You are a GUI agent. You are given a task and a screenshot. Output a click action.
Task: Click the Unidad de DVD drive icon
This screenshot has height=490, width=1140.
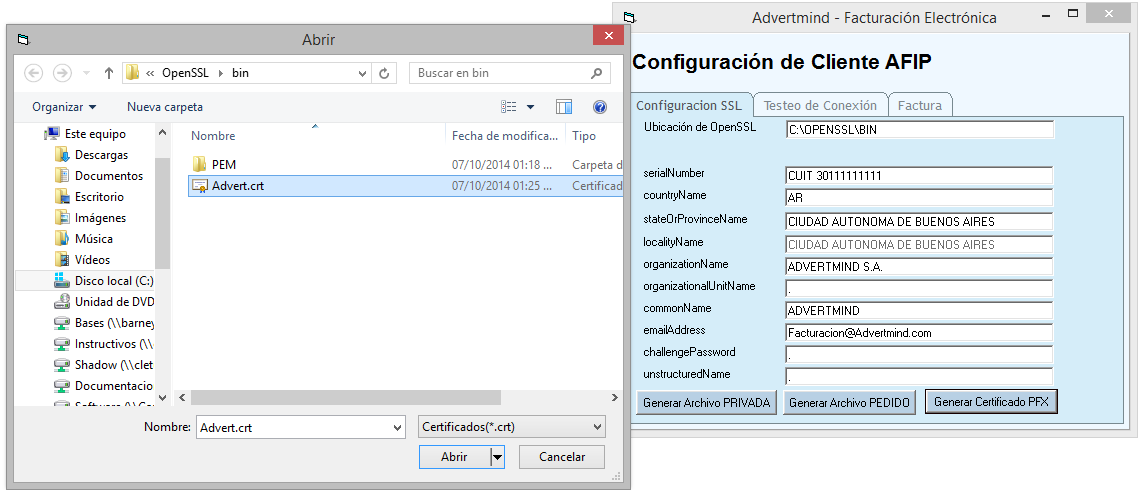pos(63,302)
